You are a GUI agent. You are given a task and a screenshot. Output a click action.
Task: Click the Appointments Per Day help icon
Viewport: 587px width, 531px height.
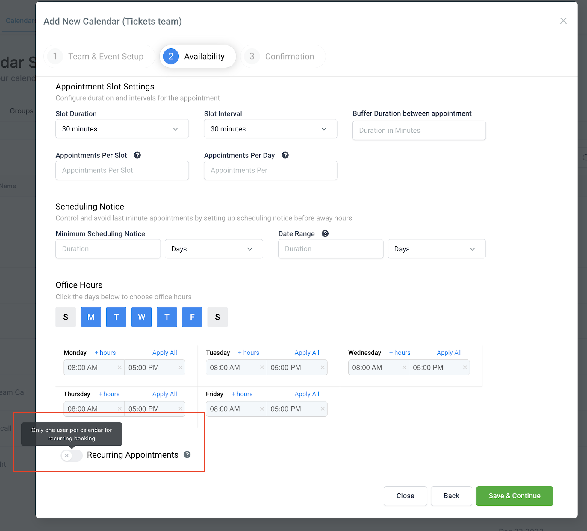coord(285,155)
